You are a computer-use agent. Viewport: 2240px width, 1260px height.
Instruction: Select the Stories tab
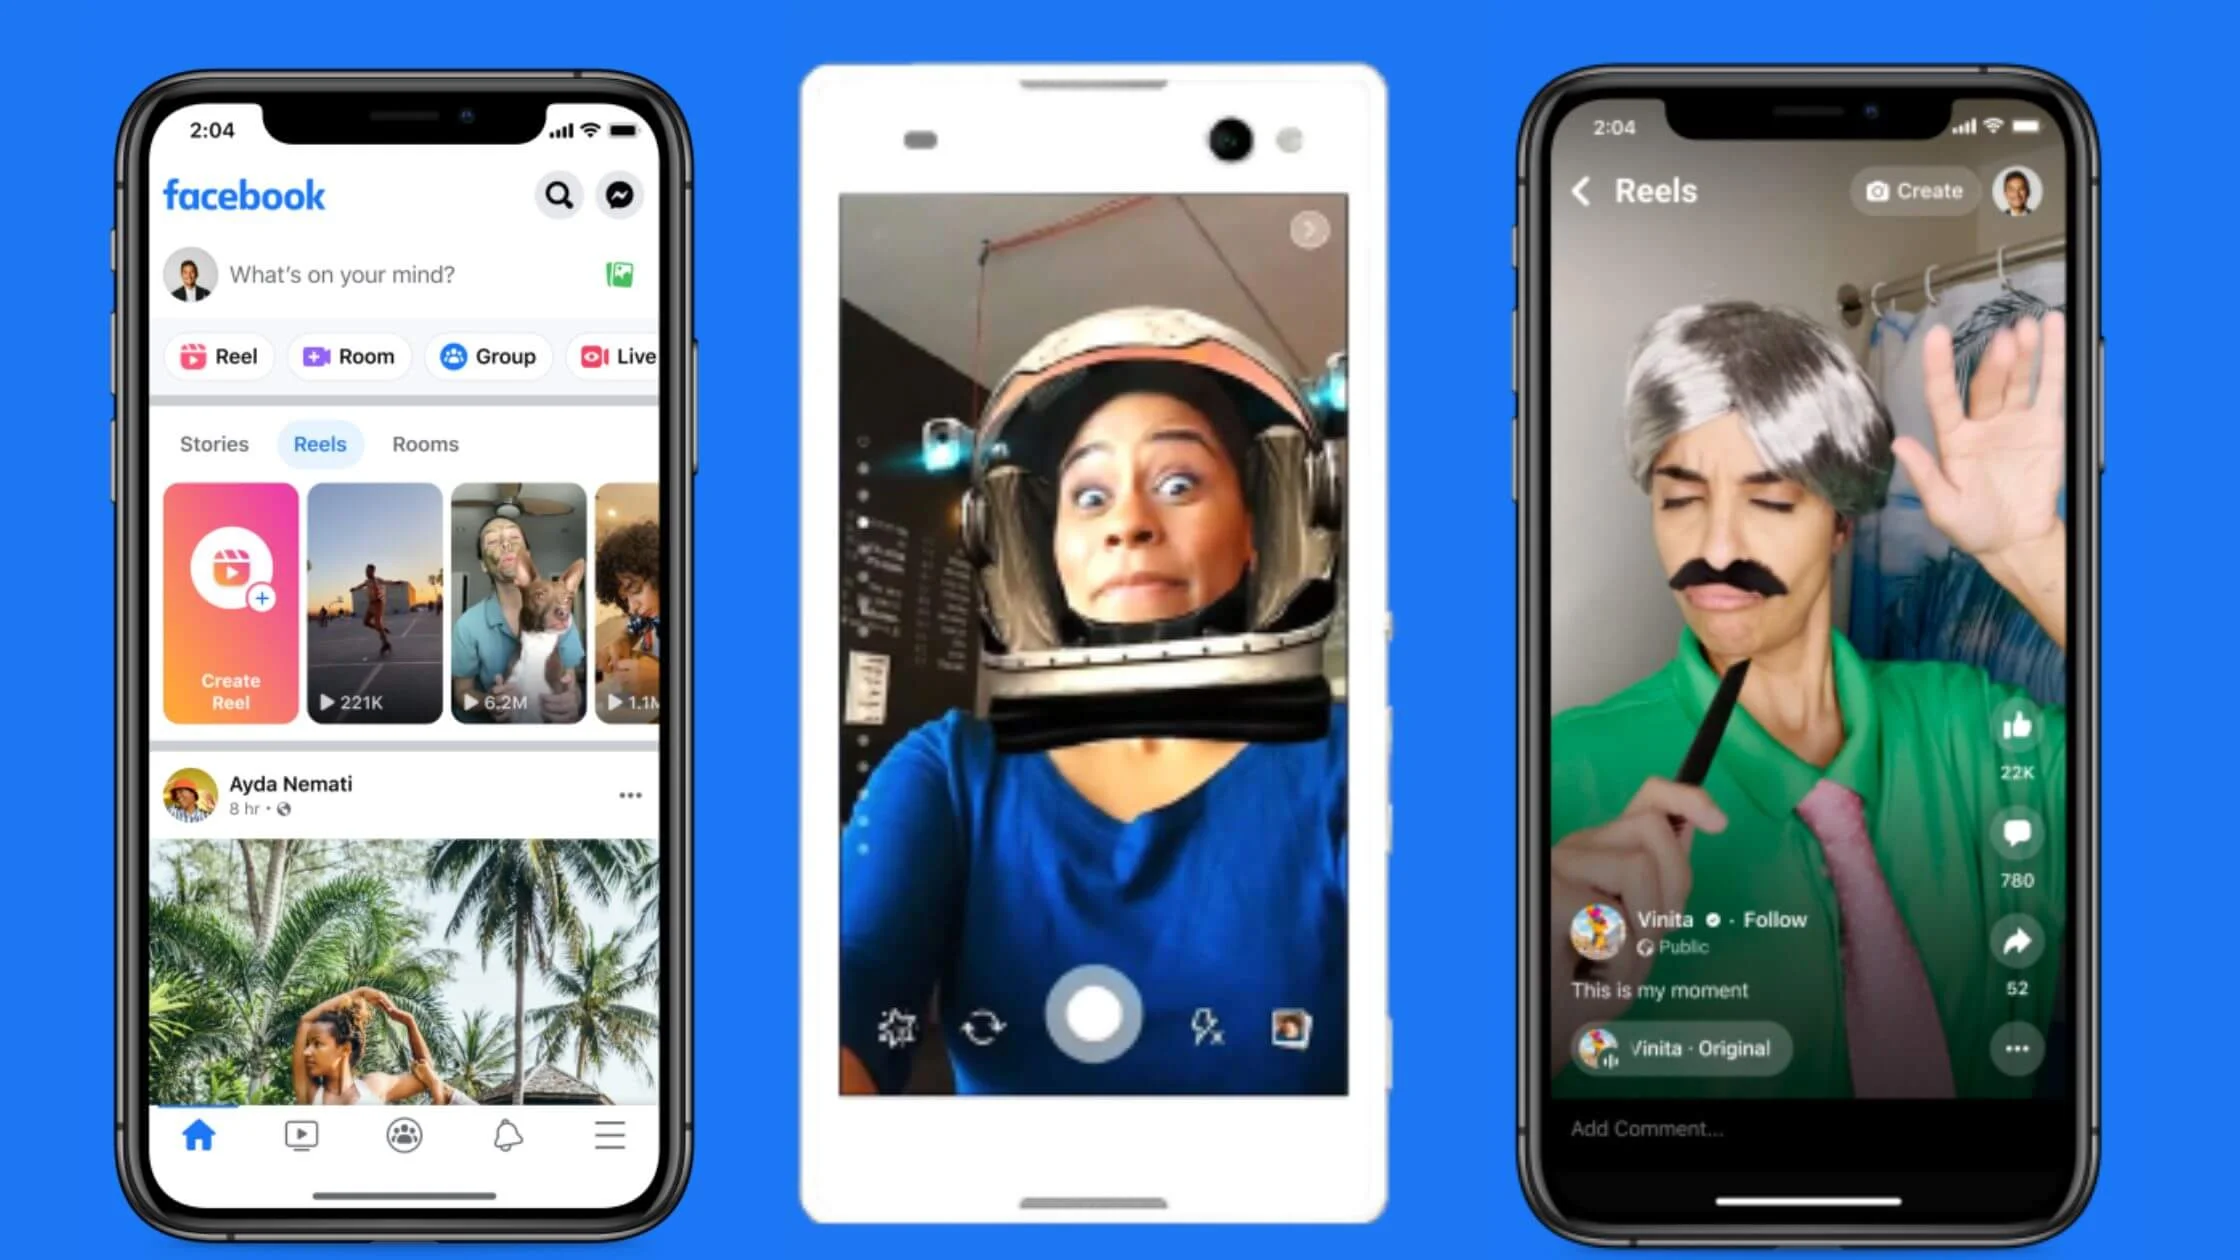[212, 443]
